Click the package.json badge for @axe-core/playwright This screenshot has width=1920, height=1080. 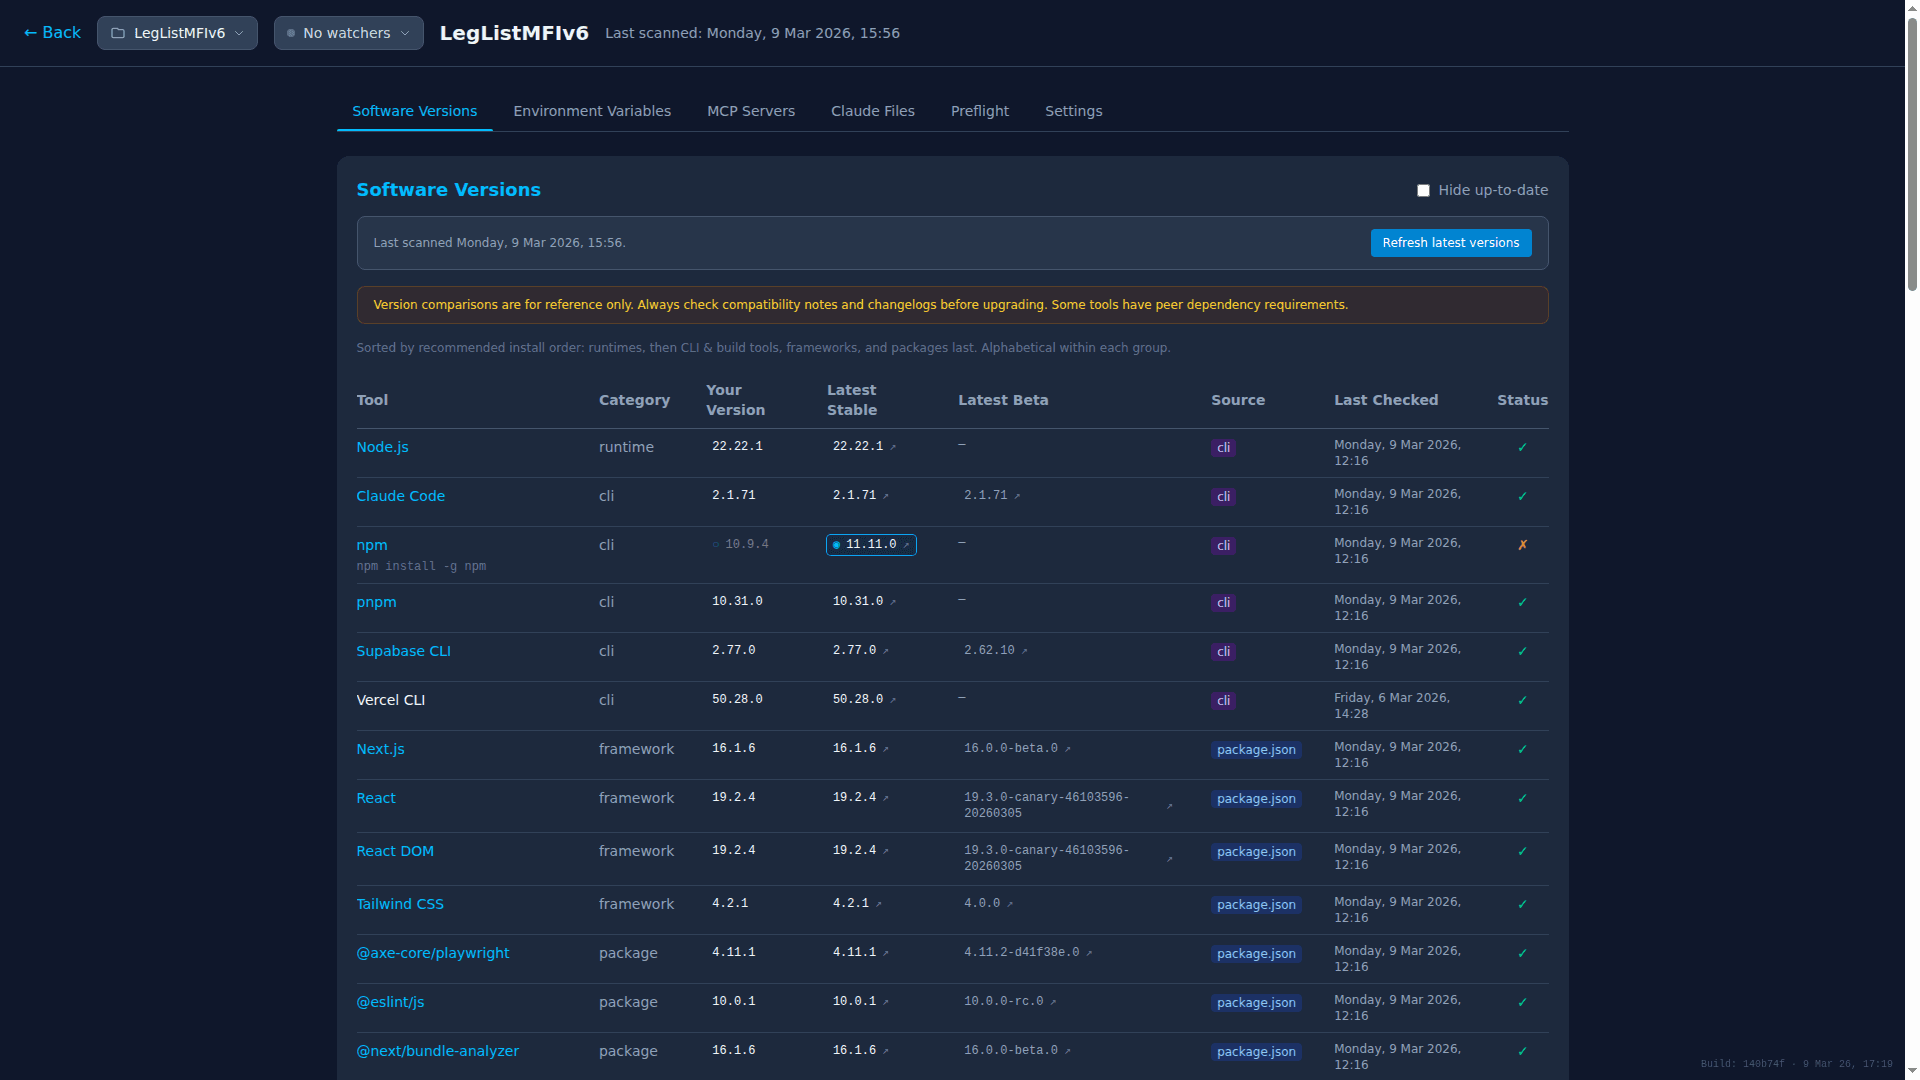pyautogui.click(x=1255, y=953)
